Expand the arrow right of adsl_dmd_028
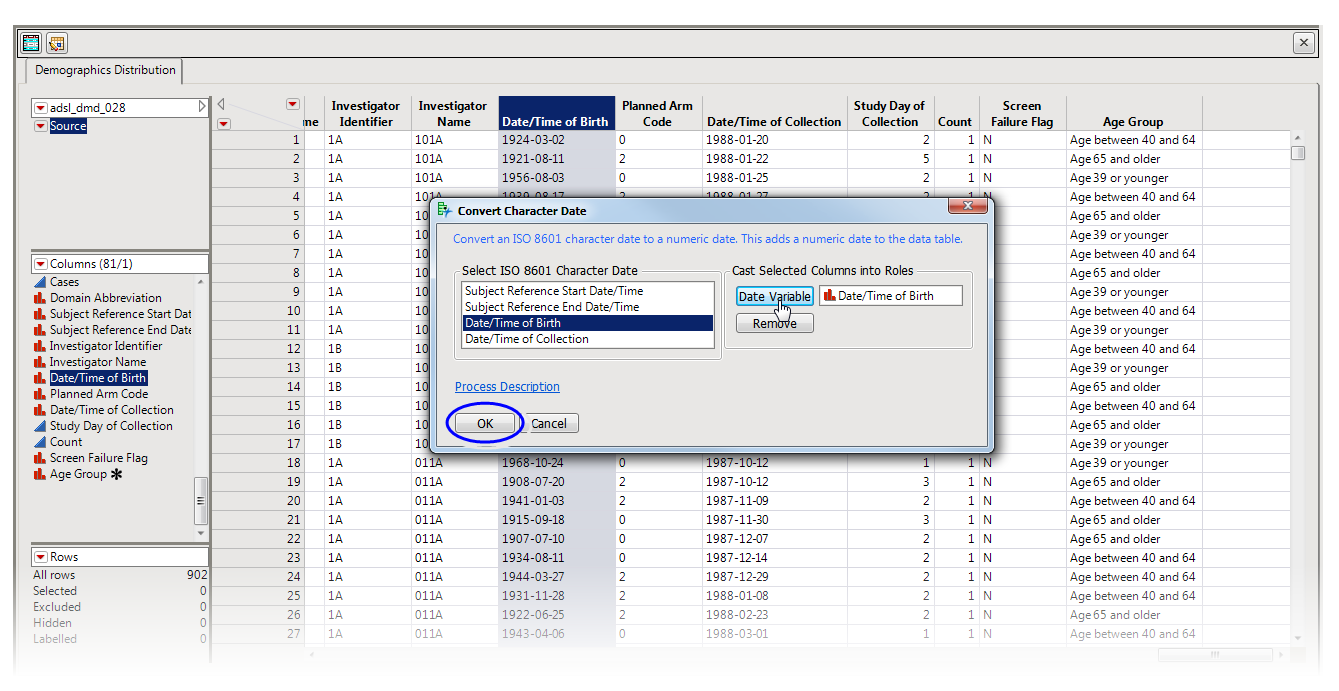 202,107
